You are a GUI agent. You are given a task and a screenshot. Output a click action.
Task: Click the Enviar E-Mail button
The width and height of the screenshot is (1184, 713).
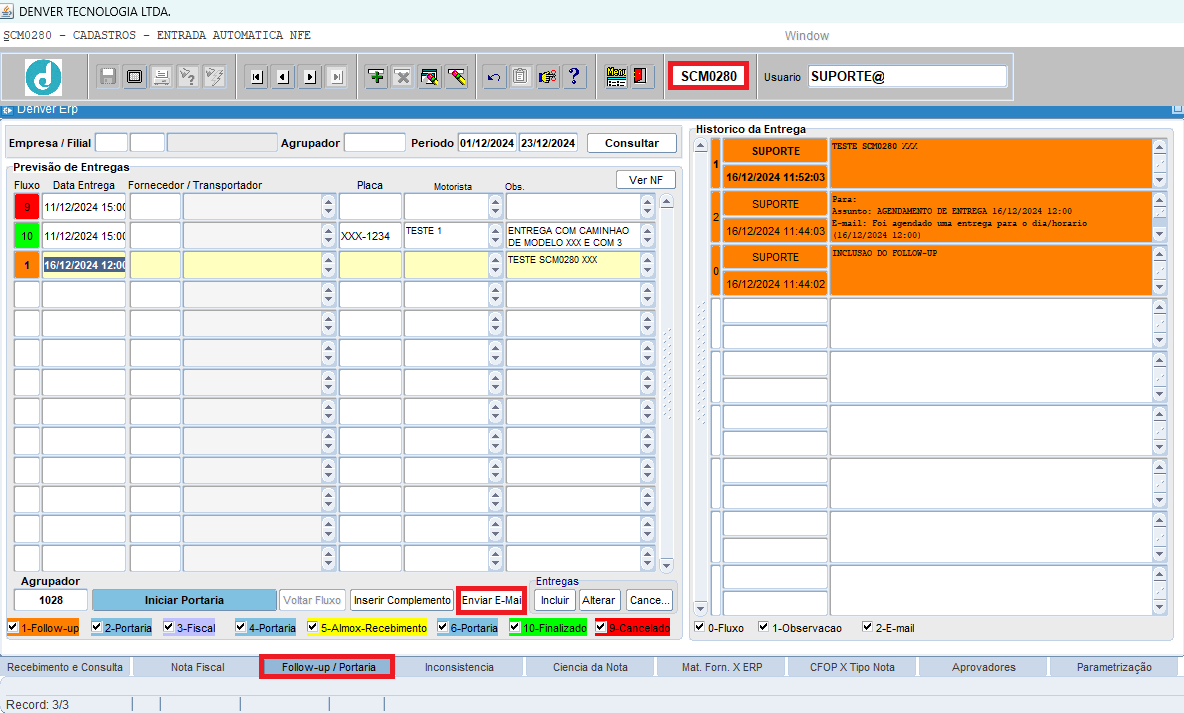(492, 600)
